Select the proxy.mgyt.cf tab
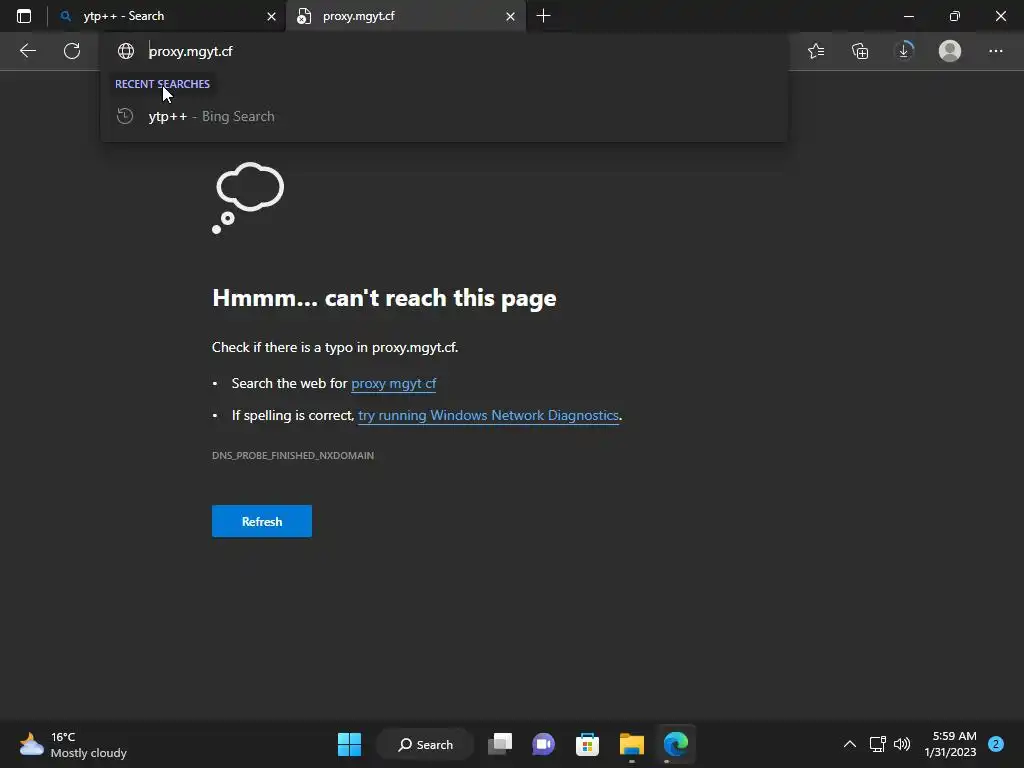The height and width of the screenshot is (768, 1024). click(405, 16)
